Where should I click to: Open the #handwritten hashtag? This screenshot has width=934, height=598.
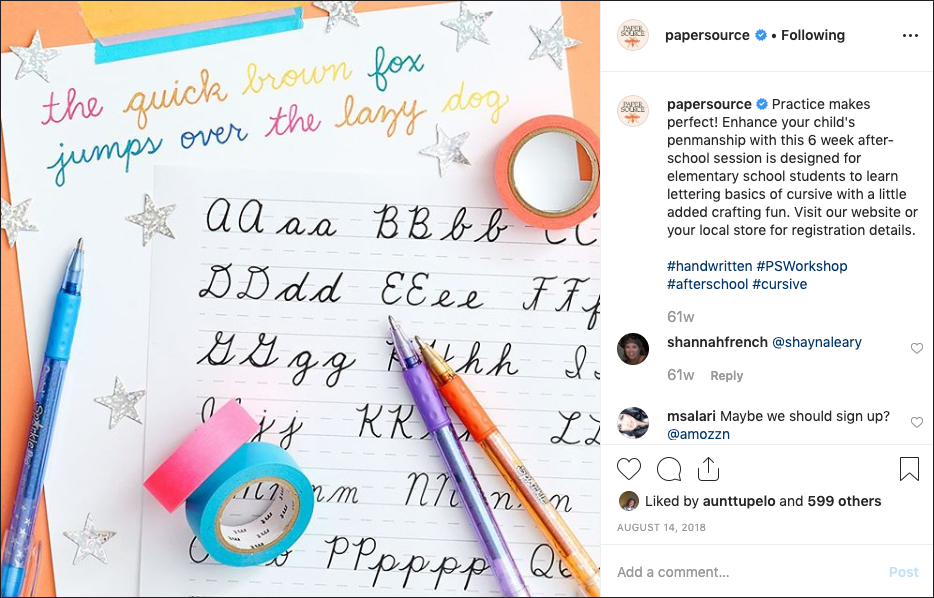point(709,266)
